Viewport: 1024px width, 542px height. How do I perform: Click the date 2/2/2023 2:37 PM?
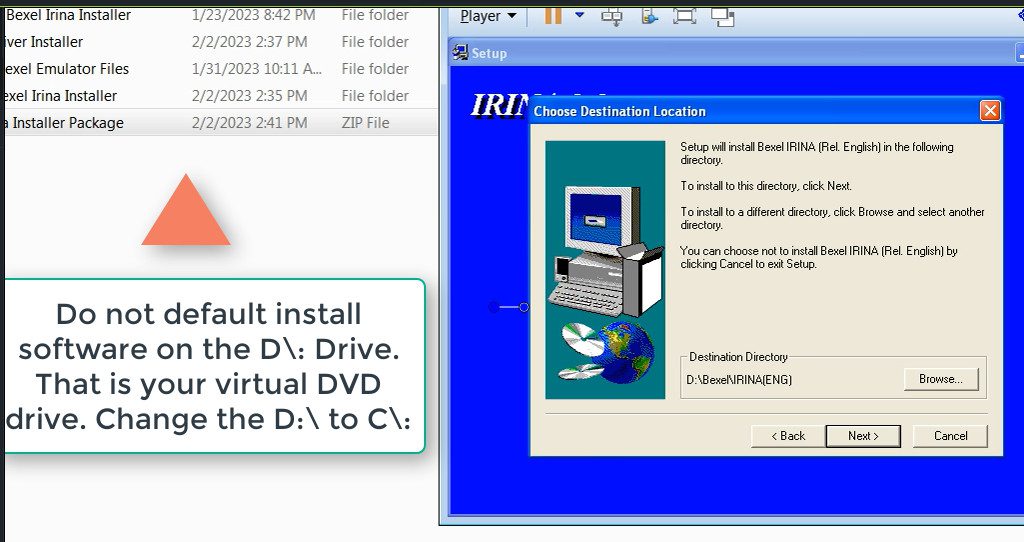coord(249,42)
